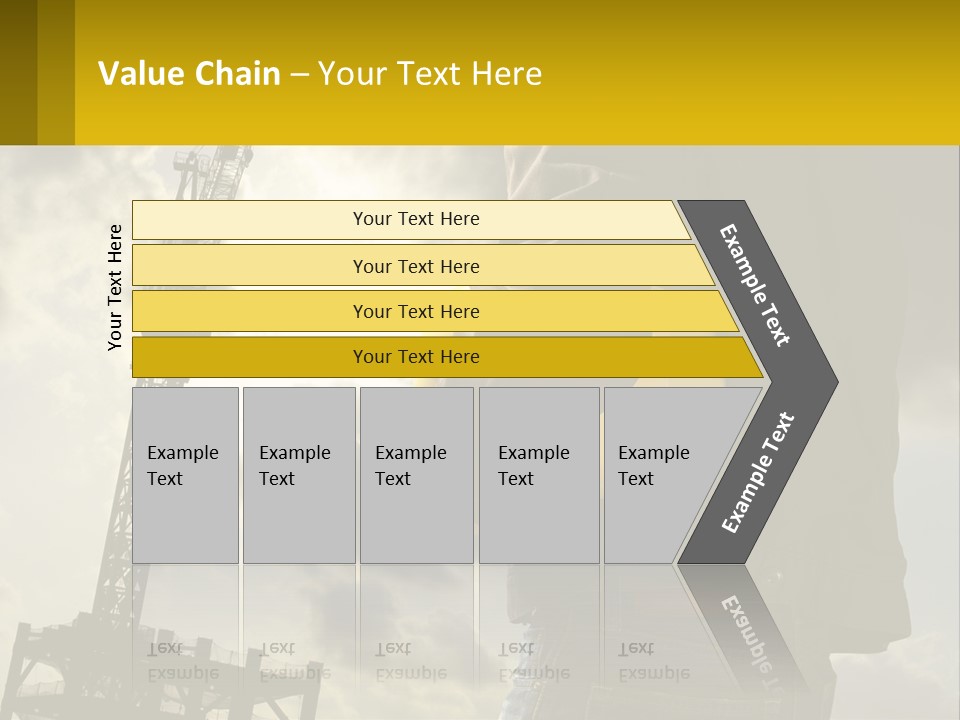This screenshot has width=960, height=720.
Task: Click the "Your Text Here" part of the slide title
Action: 430,74
